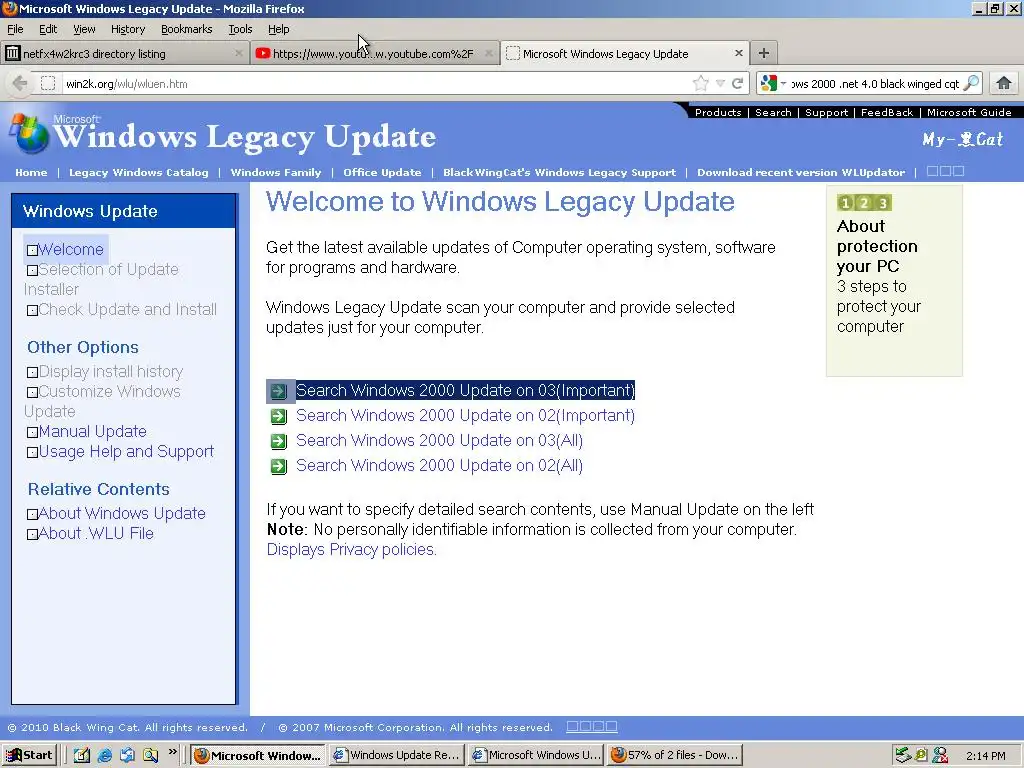
Task: Open Search Windows 2000 Update on 03(All)
Action: pyautogui.click(x=440, y=440)
